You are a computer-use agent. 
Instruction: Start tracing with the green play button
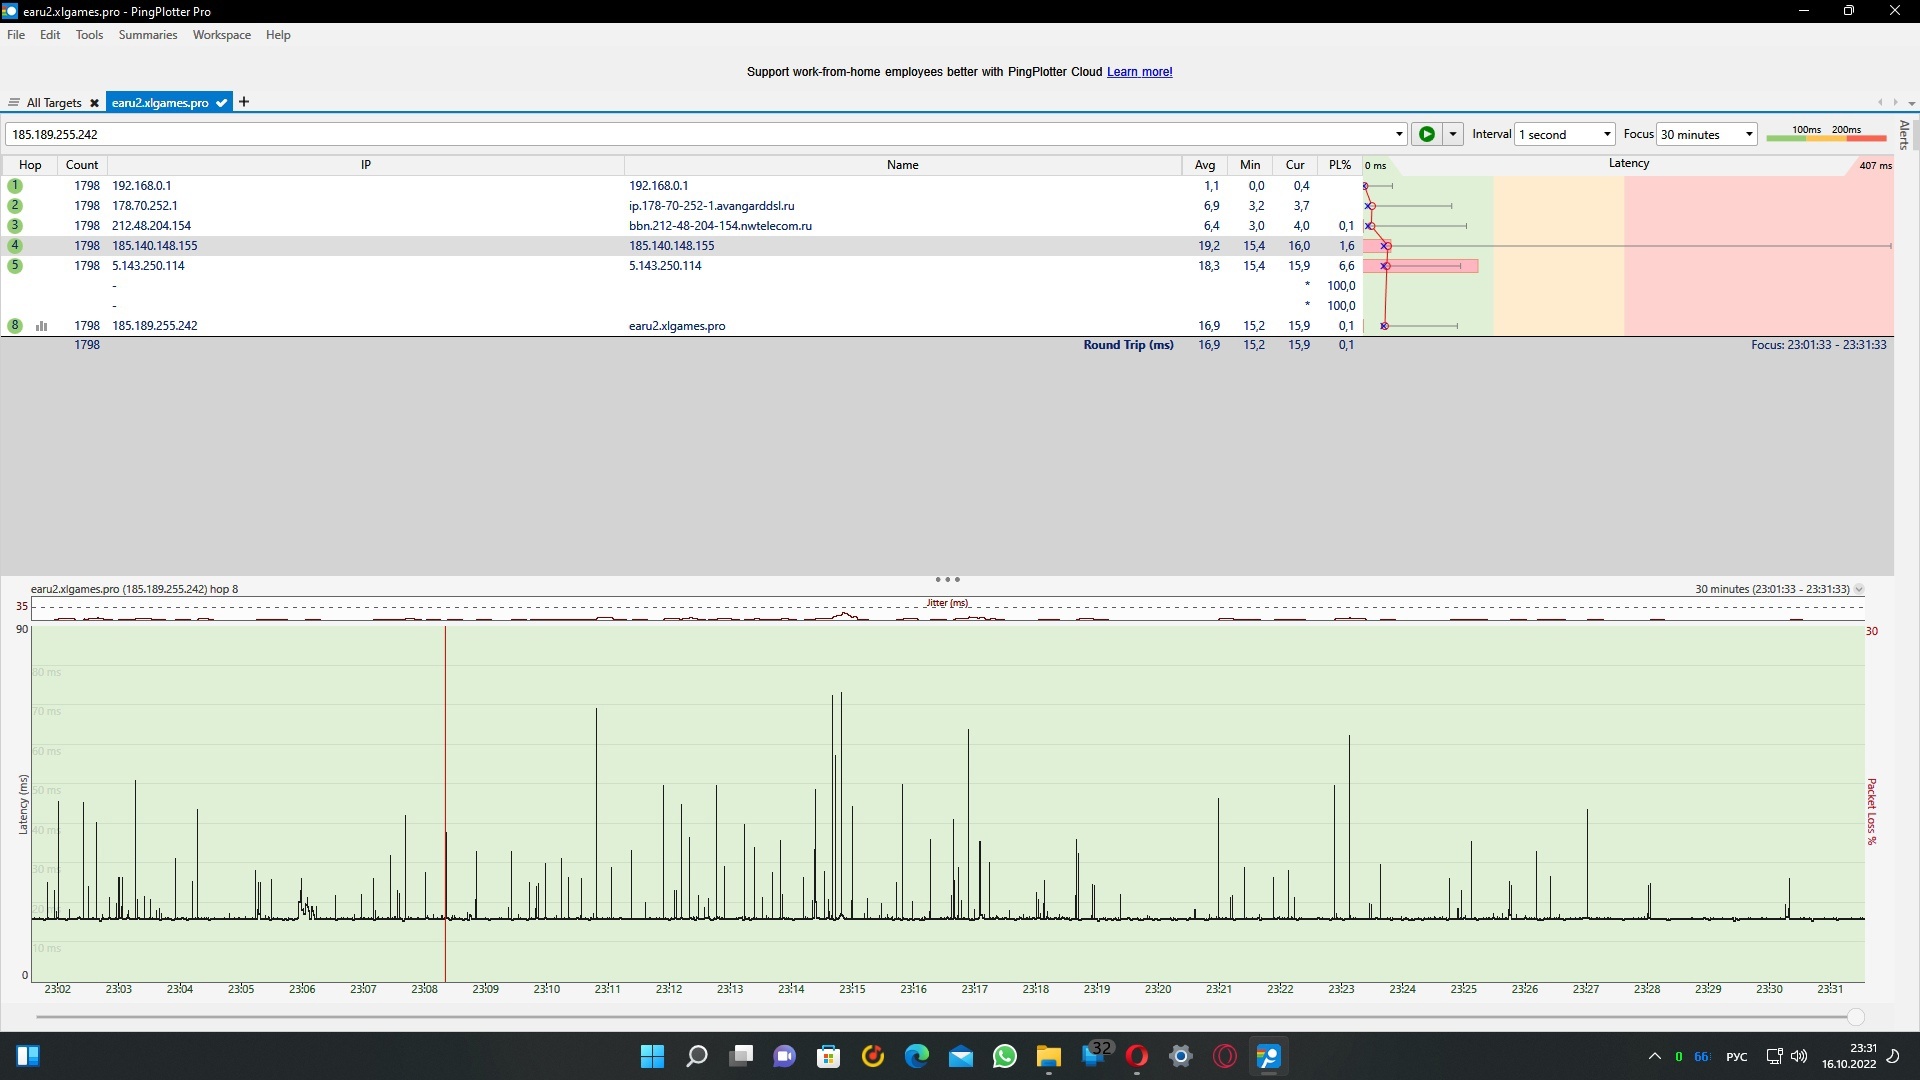[x=1426, y=134]
